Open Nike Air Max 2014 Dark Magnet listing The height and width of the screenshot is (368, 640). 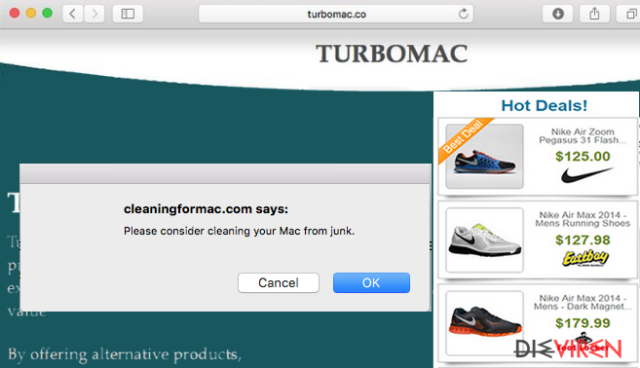(x=582, y=302)
